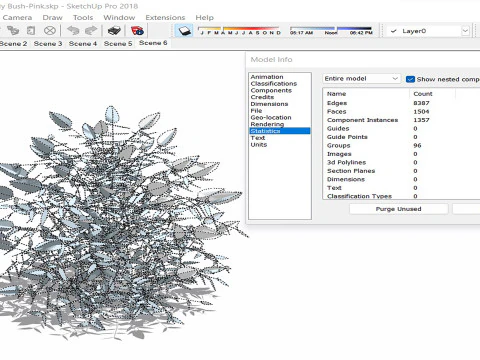The height and width of the screenshot is (360, 480).
Task: Open the Extensions menu
Action: pos(165,17)
